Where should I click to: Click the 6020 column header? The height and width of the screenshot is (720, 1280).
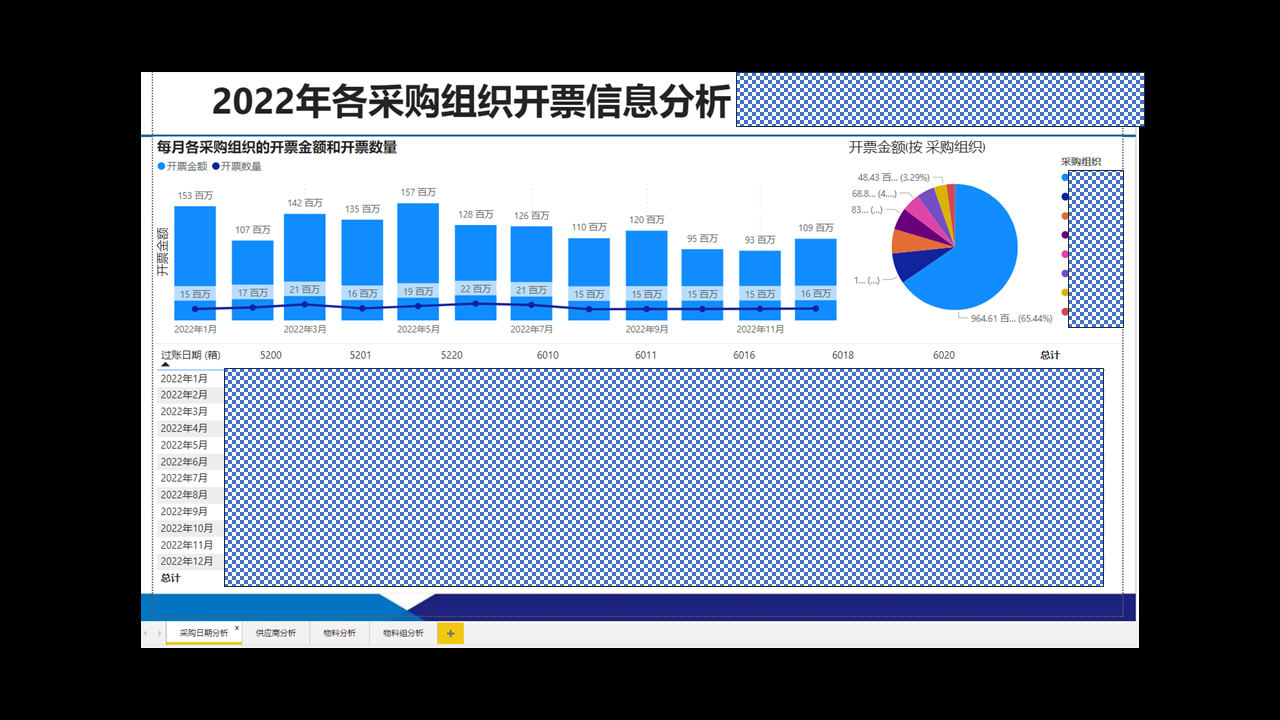click(944, 355)
